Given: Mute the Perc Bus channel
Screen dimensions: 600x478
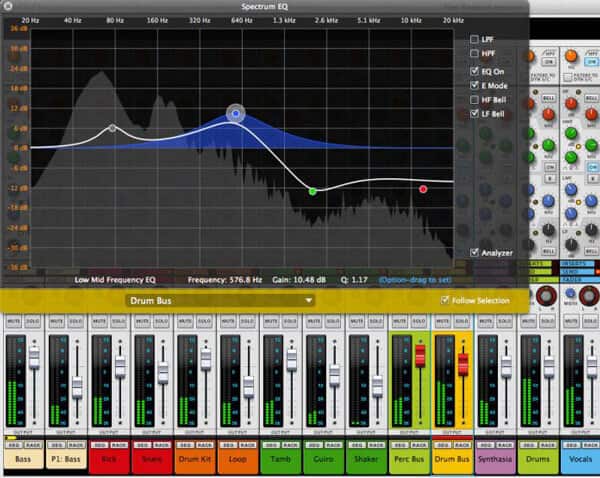Looking at the screenshot, I should click(x=400, y=321).
